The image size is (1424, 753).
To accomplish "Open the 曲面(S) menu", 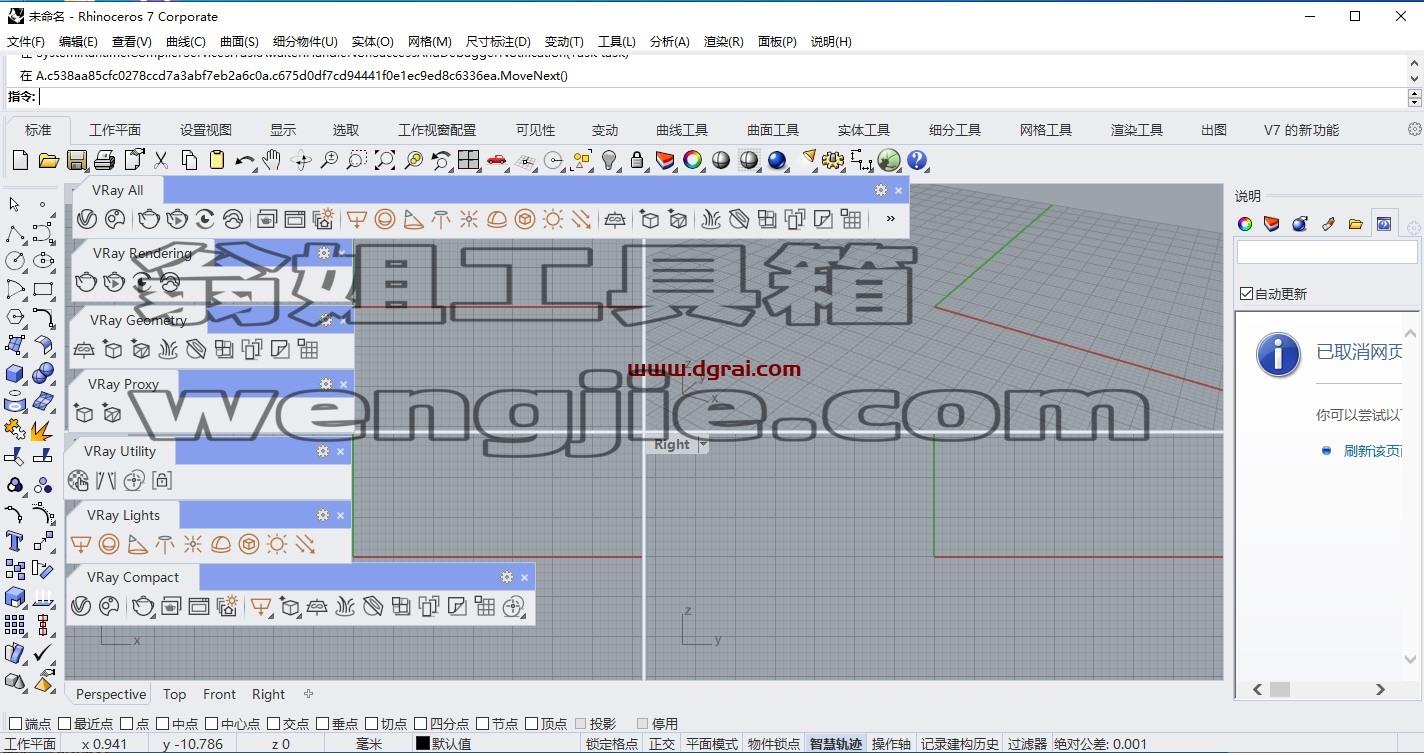I will [x=239, y=41].
